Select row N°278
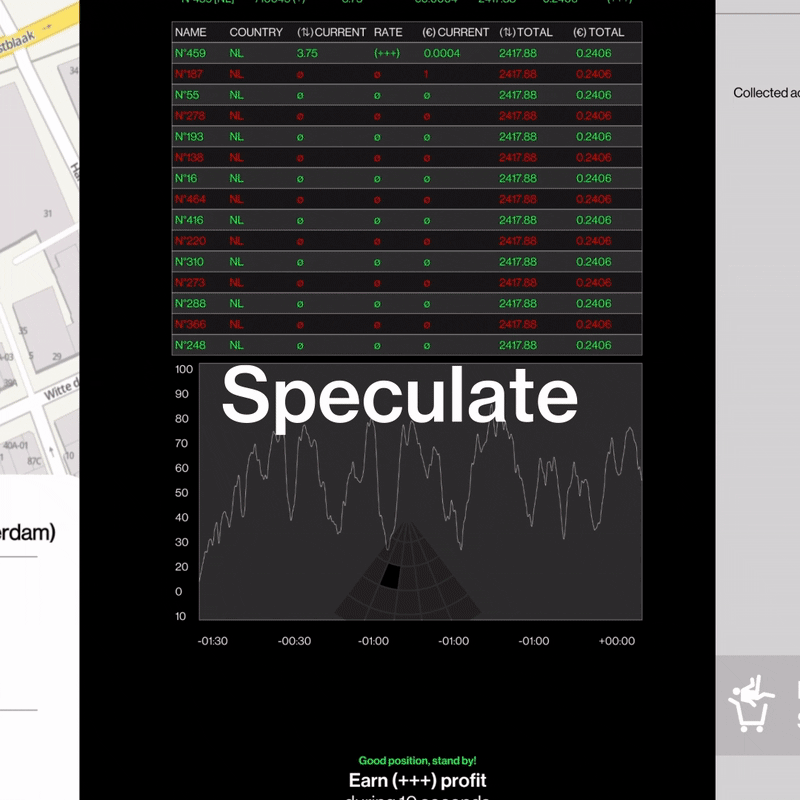 coord(407,116)
